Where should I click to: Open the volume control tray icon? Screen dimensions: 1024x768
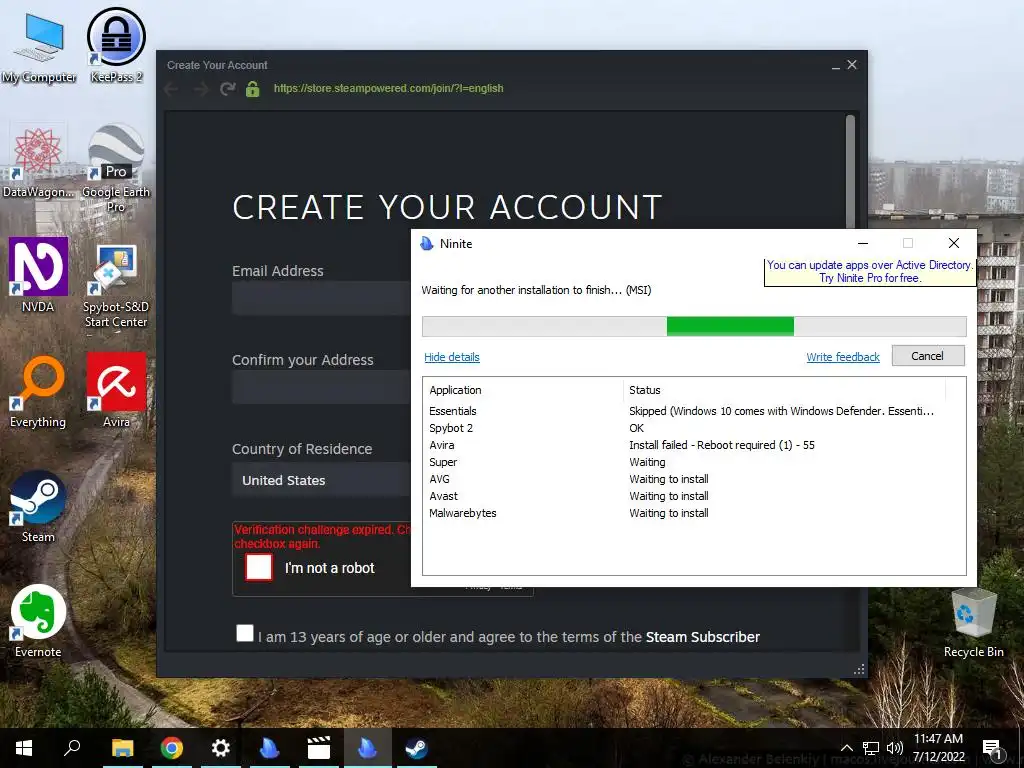click(x=895, y=748)
